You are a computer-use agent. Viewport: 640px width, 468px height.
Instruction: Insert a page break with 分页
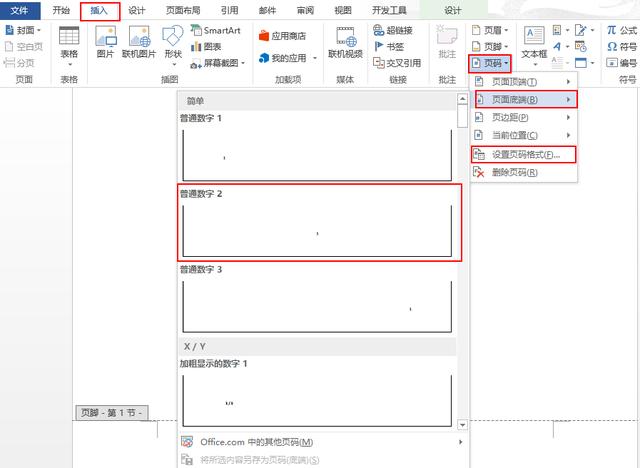(x=19, y=63)
